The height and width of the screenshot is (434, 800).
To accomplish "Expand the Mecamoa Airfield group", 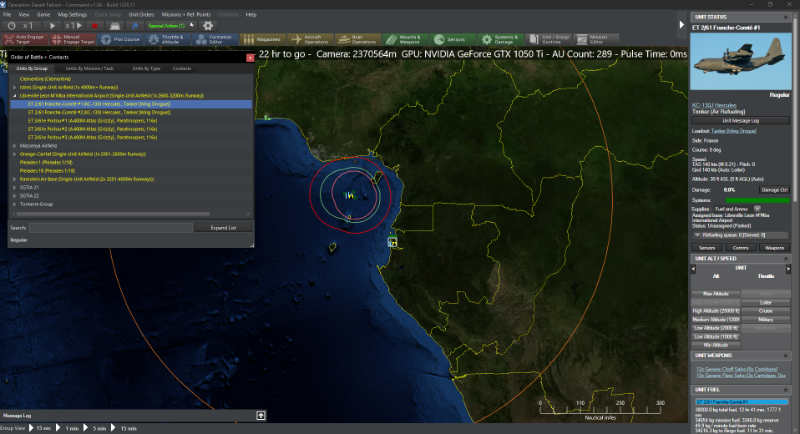I will [x=15, y=146].
